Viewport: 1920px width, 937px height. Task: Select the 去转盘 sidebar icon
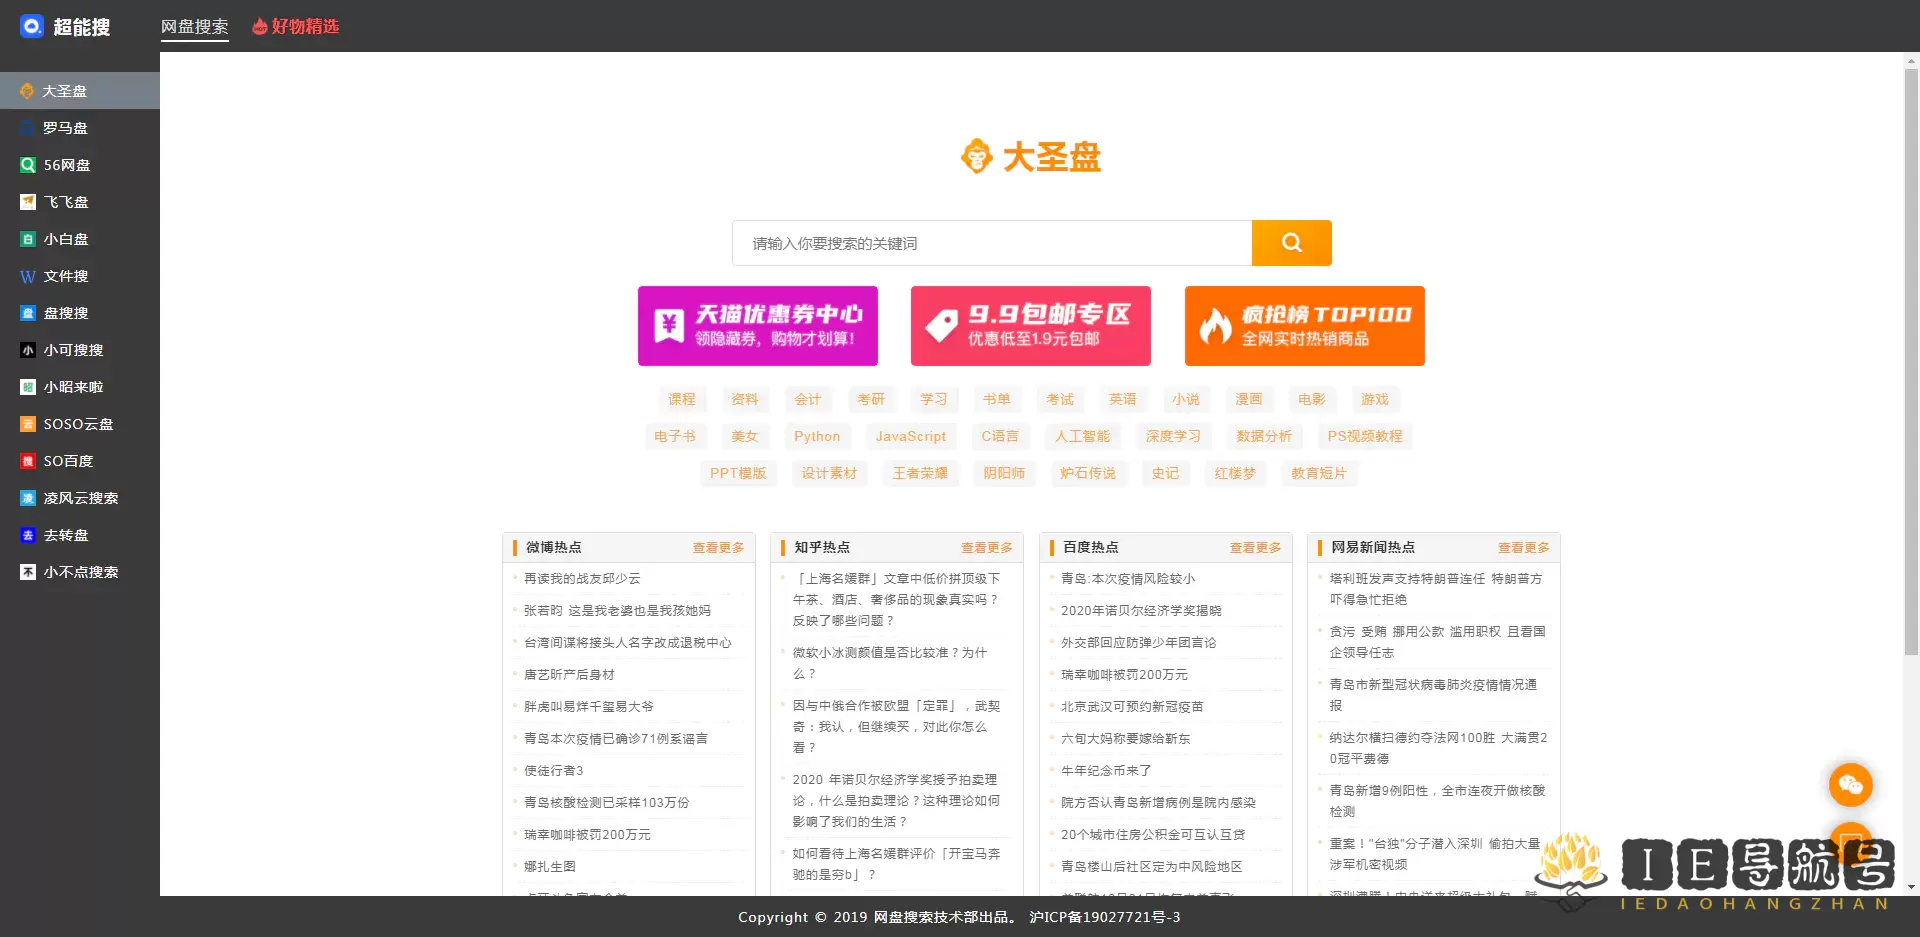(28, 535)
